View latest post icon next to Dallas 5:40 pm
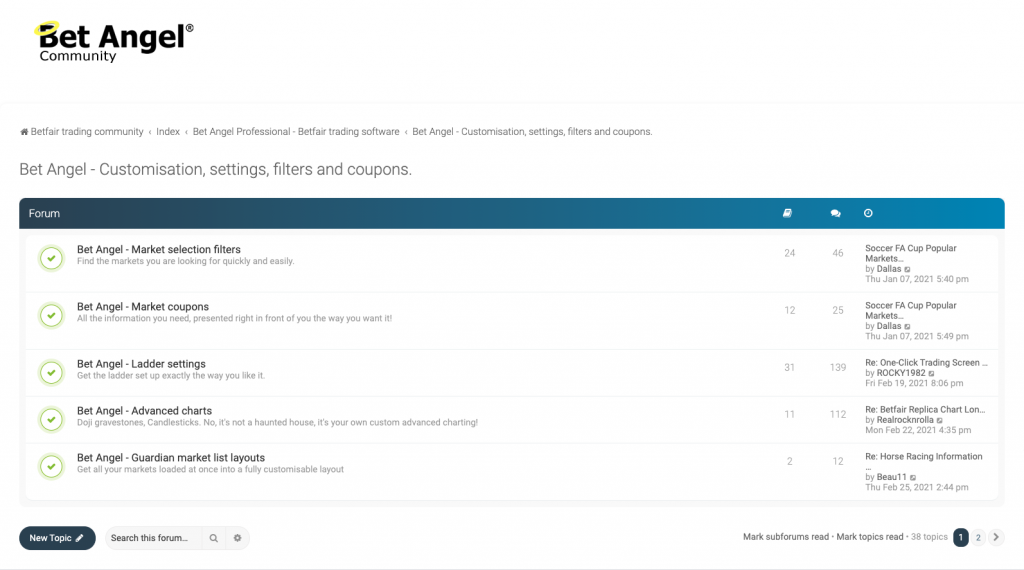This screenshot has width=1024, height=570. [x=907, y=269]
